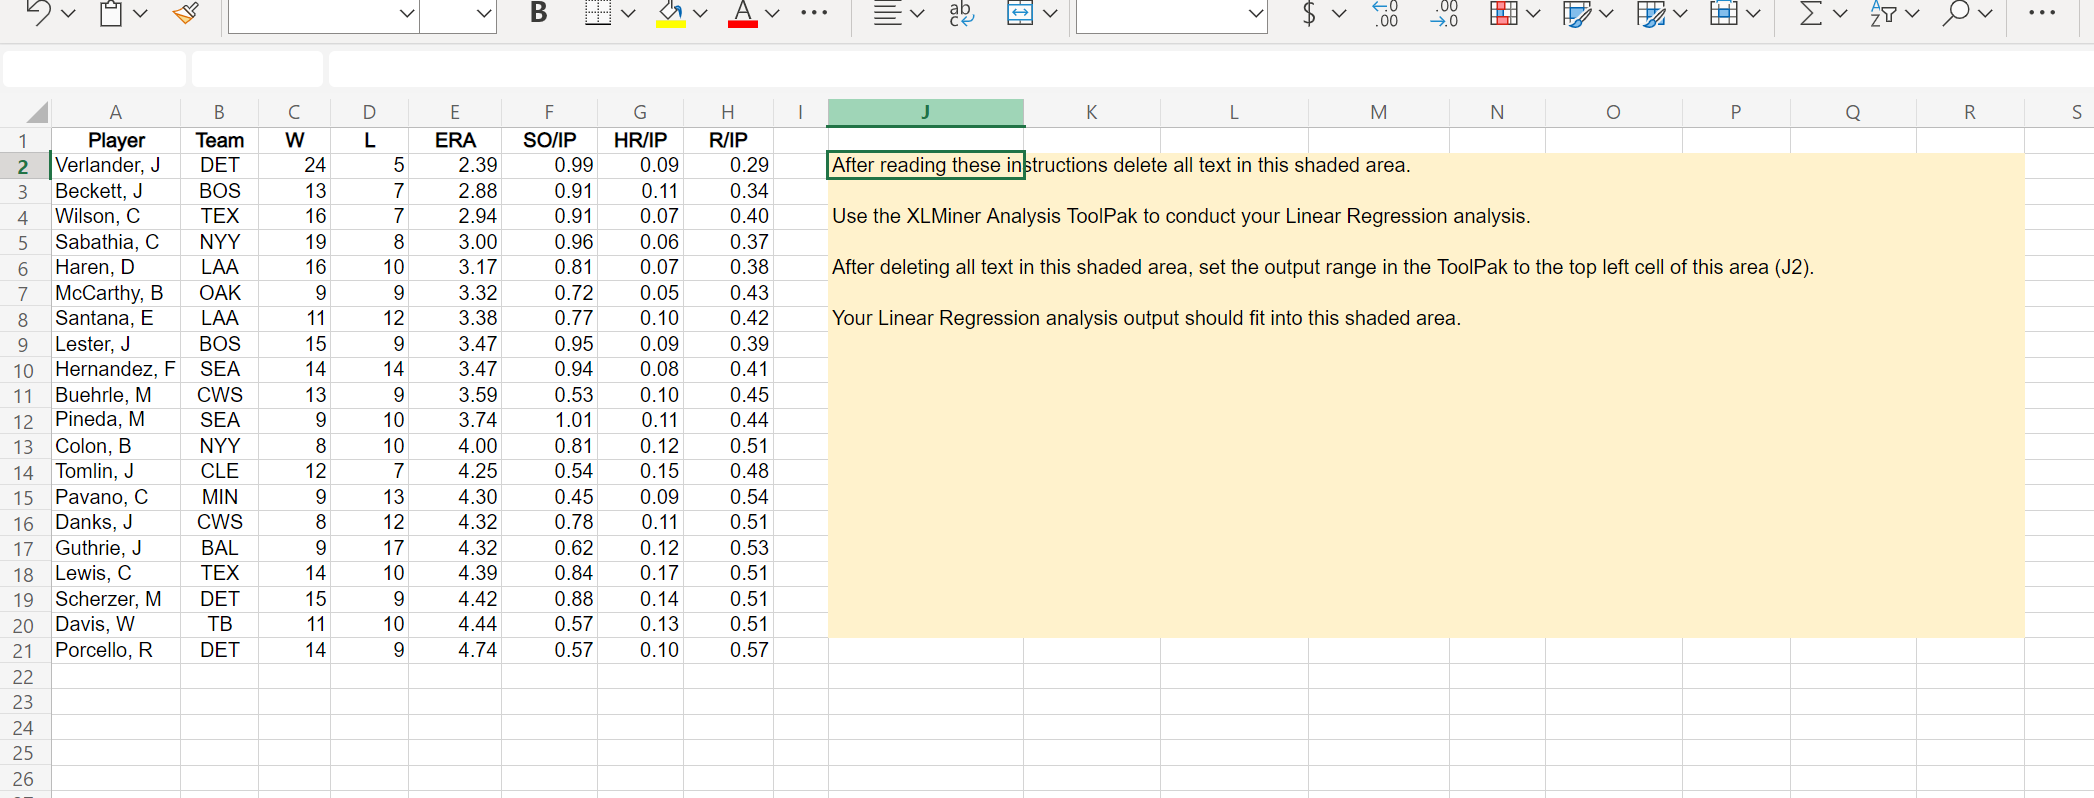
Task: Click the 'After deleting all text' instruction line
Action: click(x=1323, y=267)
